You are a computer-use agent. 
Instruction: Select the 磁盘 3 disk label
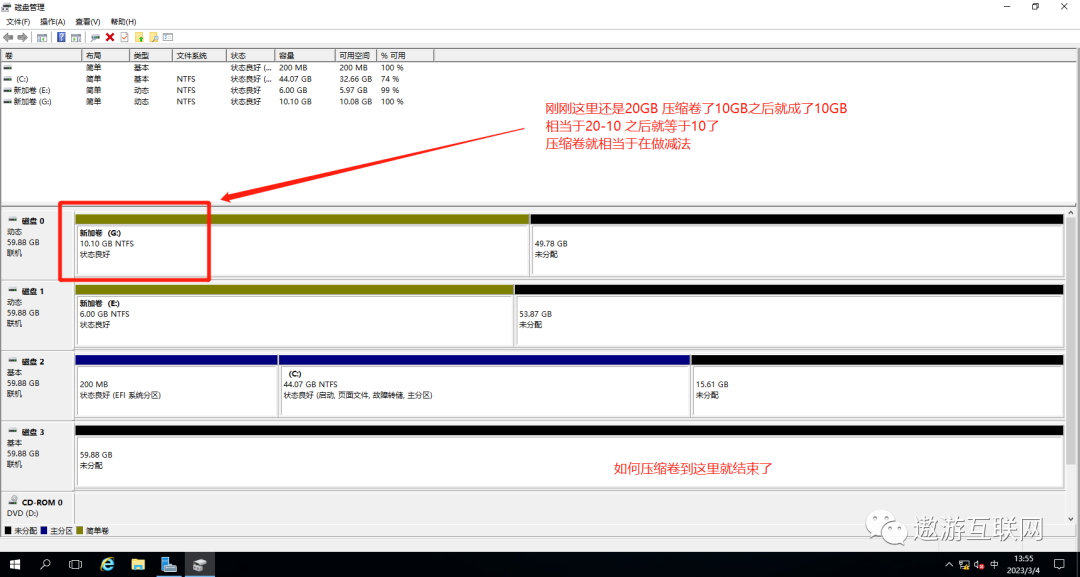pos(37,454)
